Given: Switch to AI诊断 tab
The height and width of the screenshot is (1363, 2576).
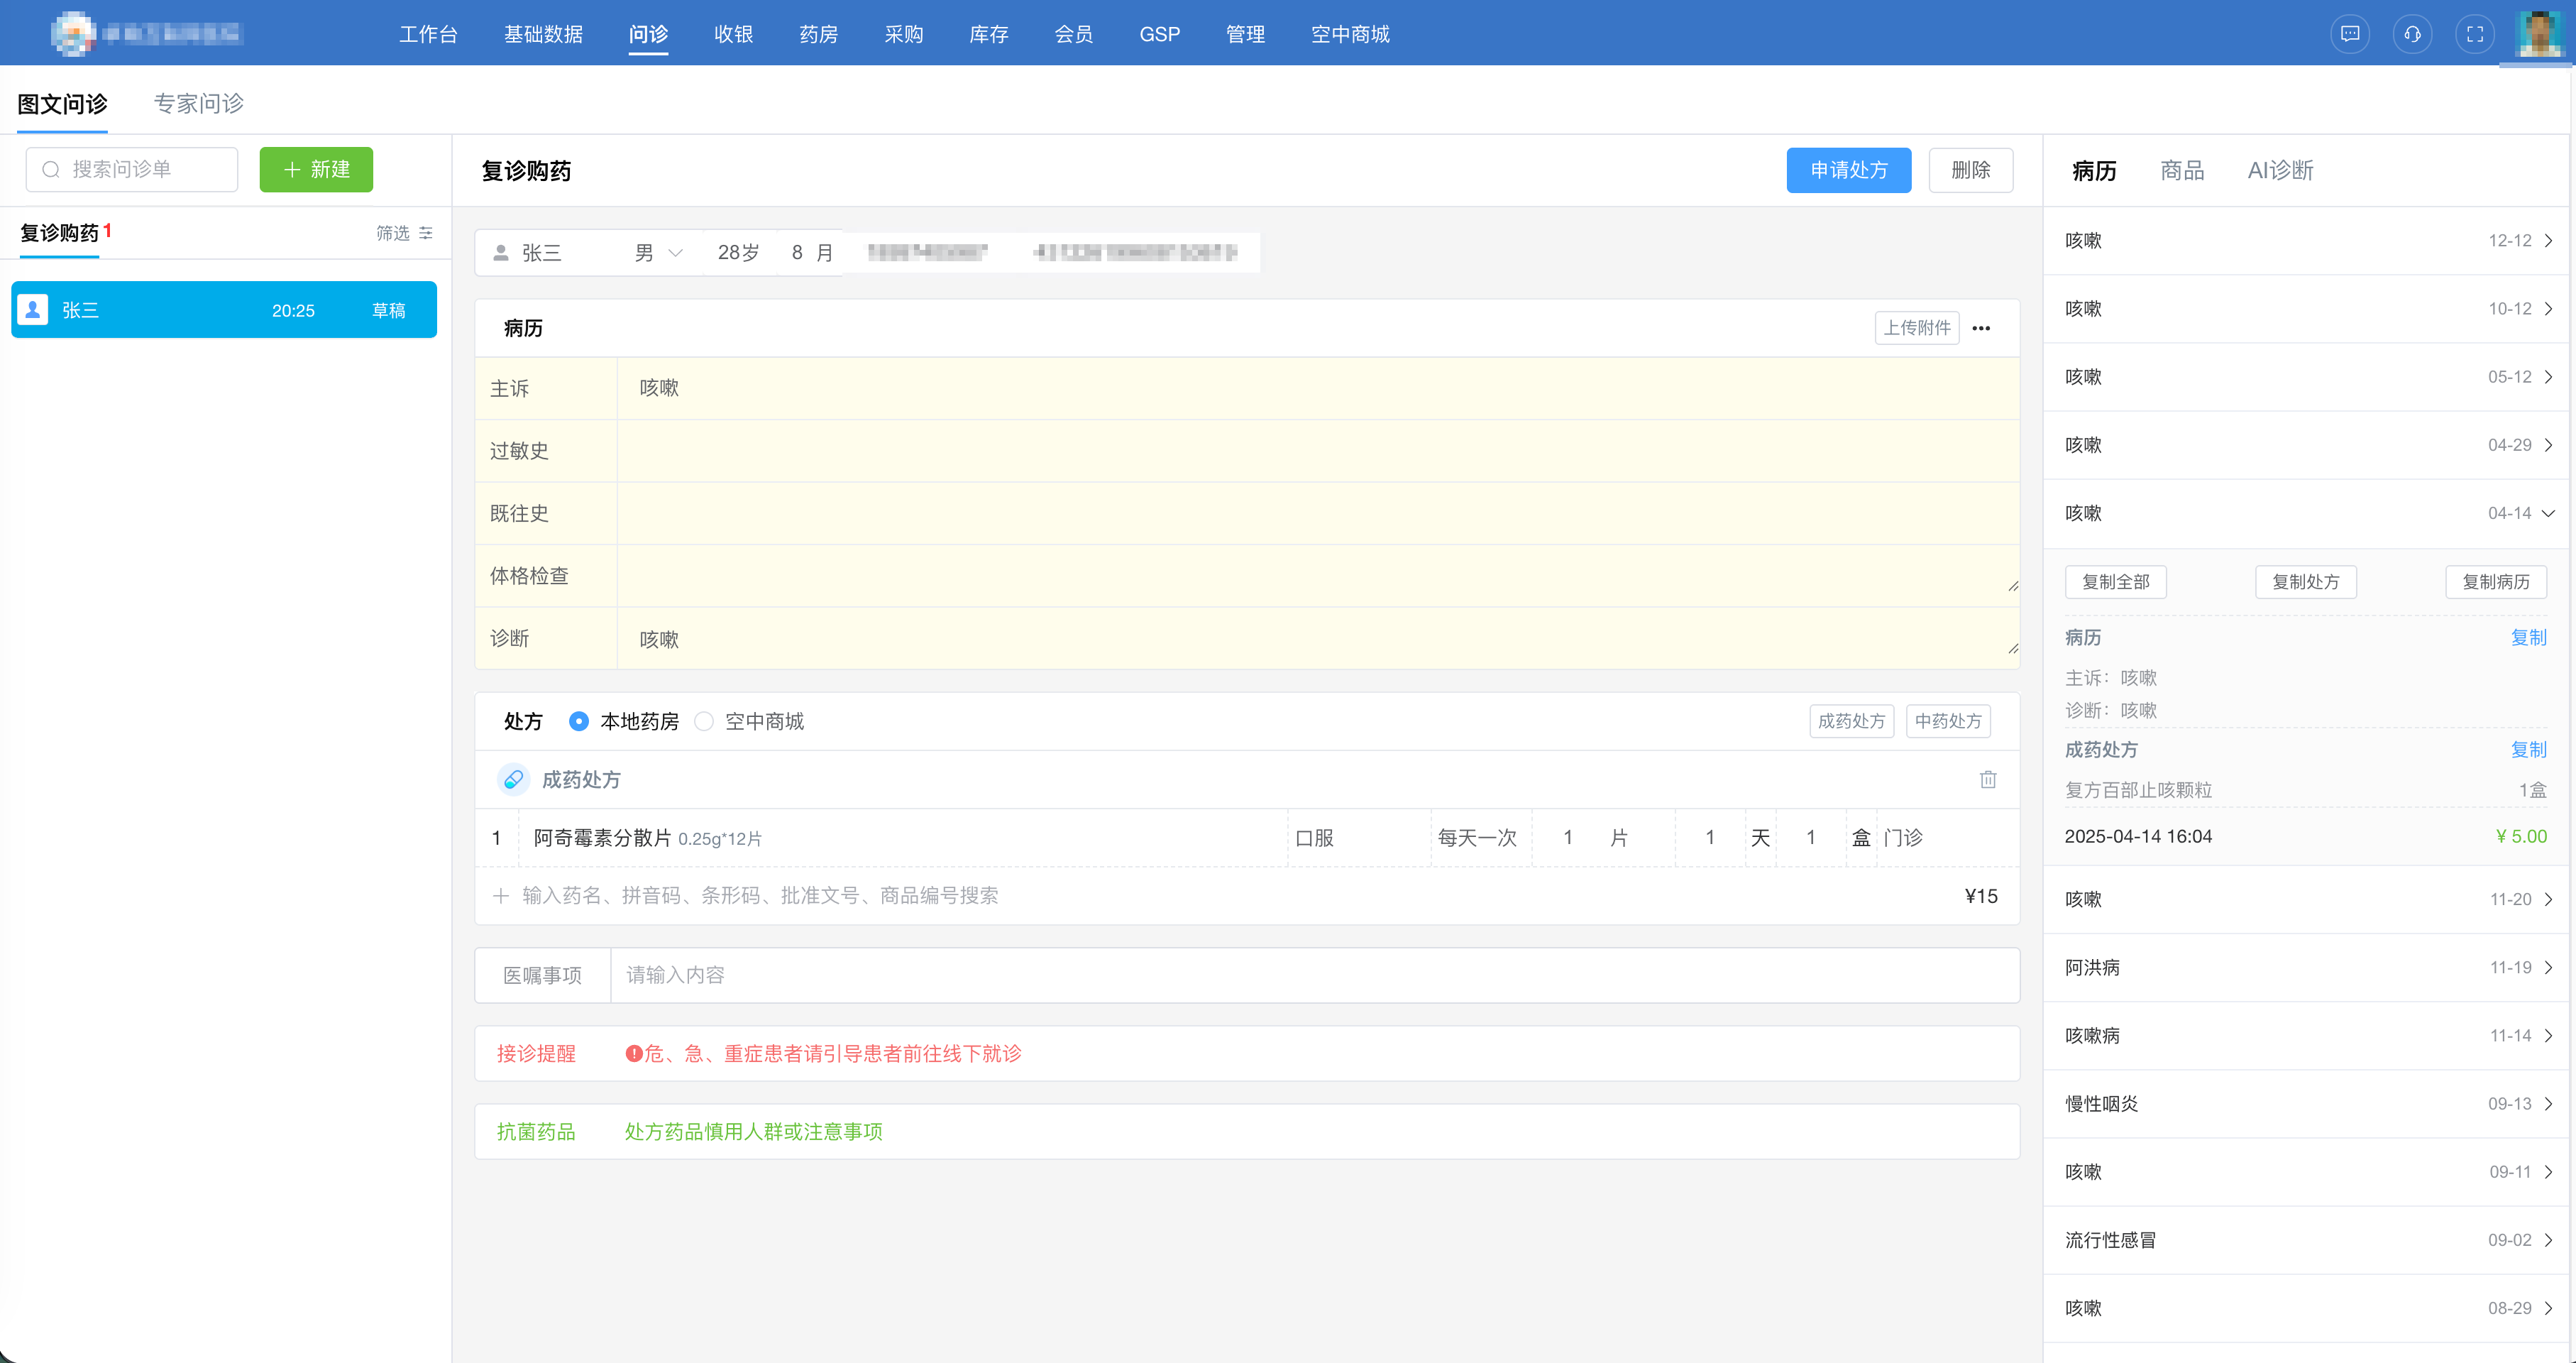Looking at the screenshot, I should (x=2280, y=171).
